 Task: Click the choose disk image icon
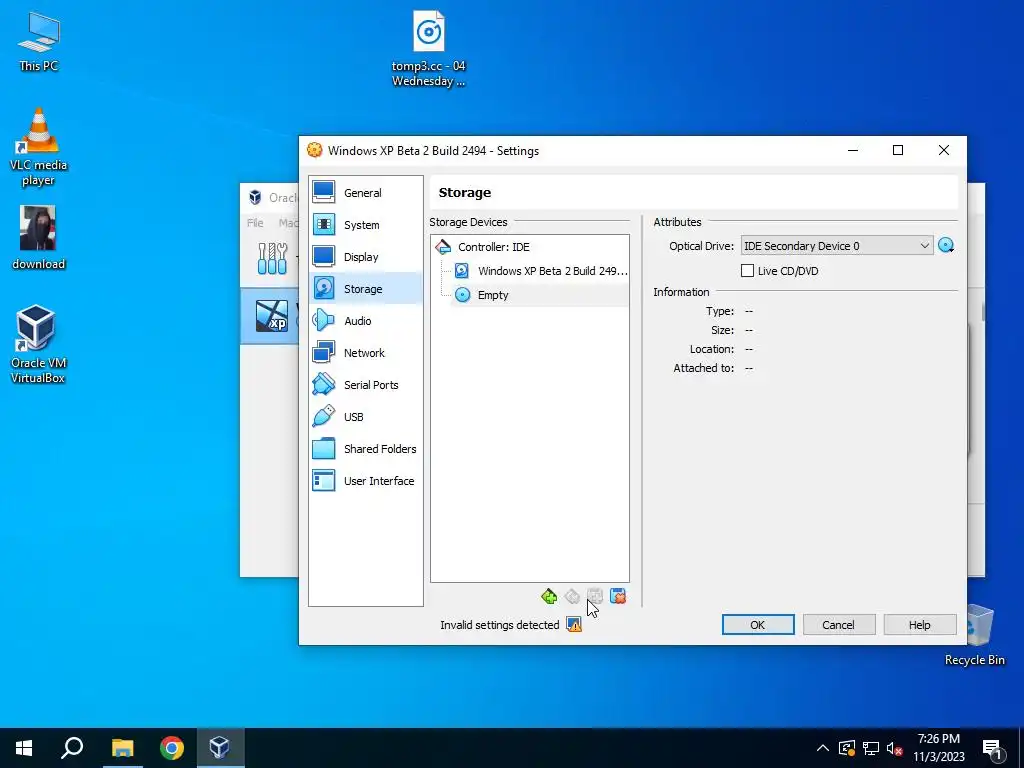coord(946,246)
